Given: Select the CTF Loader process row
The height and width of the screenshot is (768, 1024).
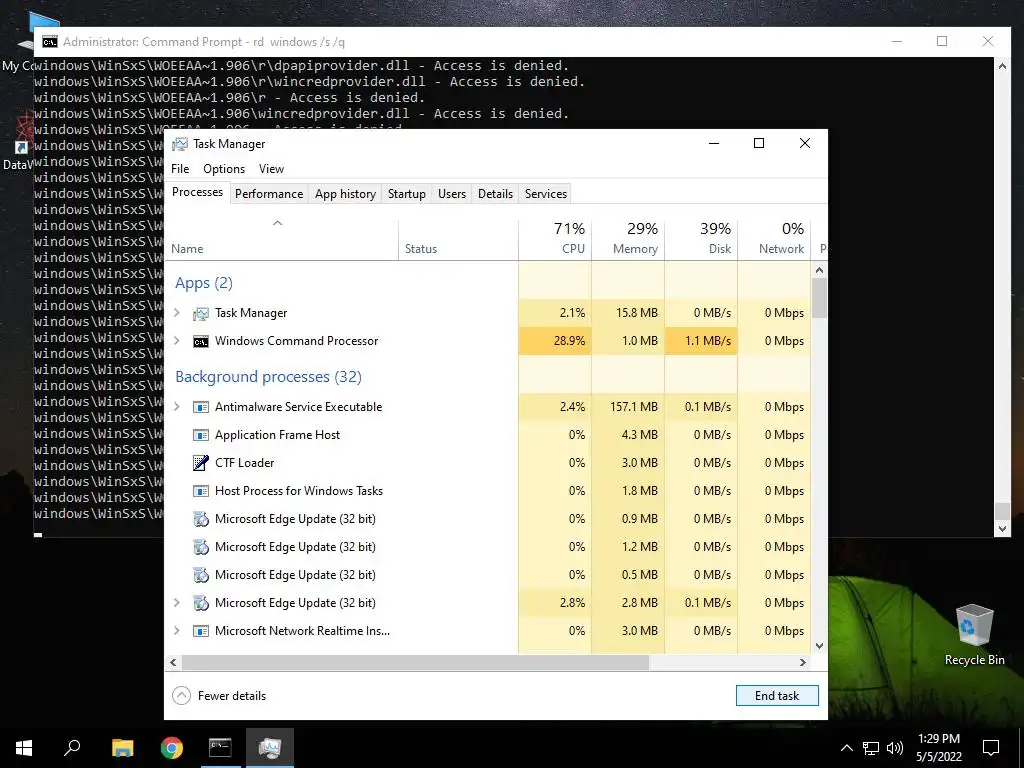Looking at the screenshot, I should pos(488,463).
